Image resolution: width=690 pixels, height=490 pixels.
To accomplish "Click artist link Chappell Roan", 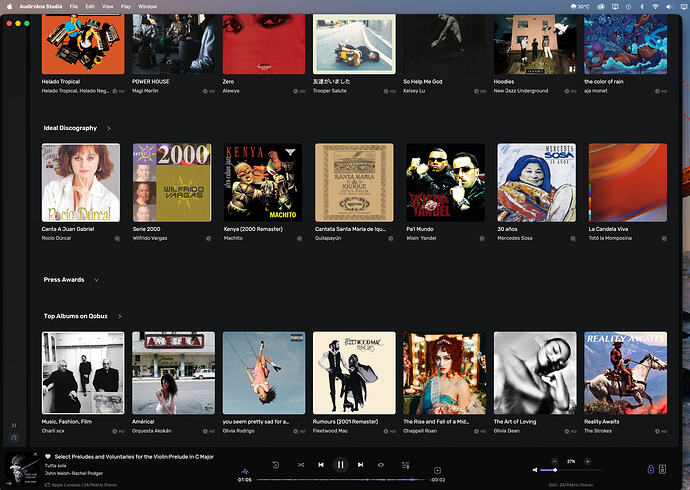I will [420, 431].
